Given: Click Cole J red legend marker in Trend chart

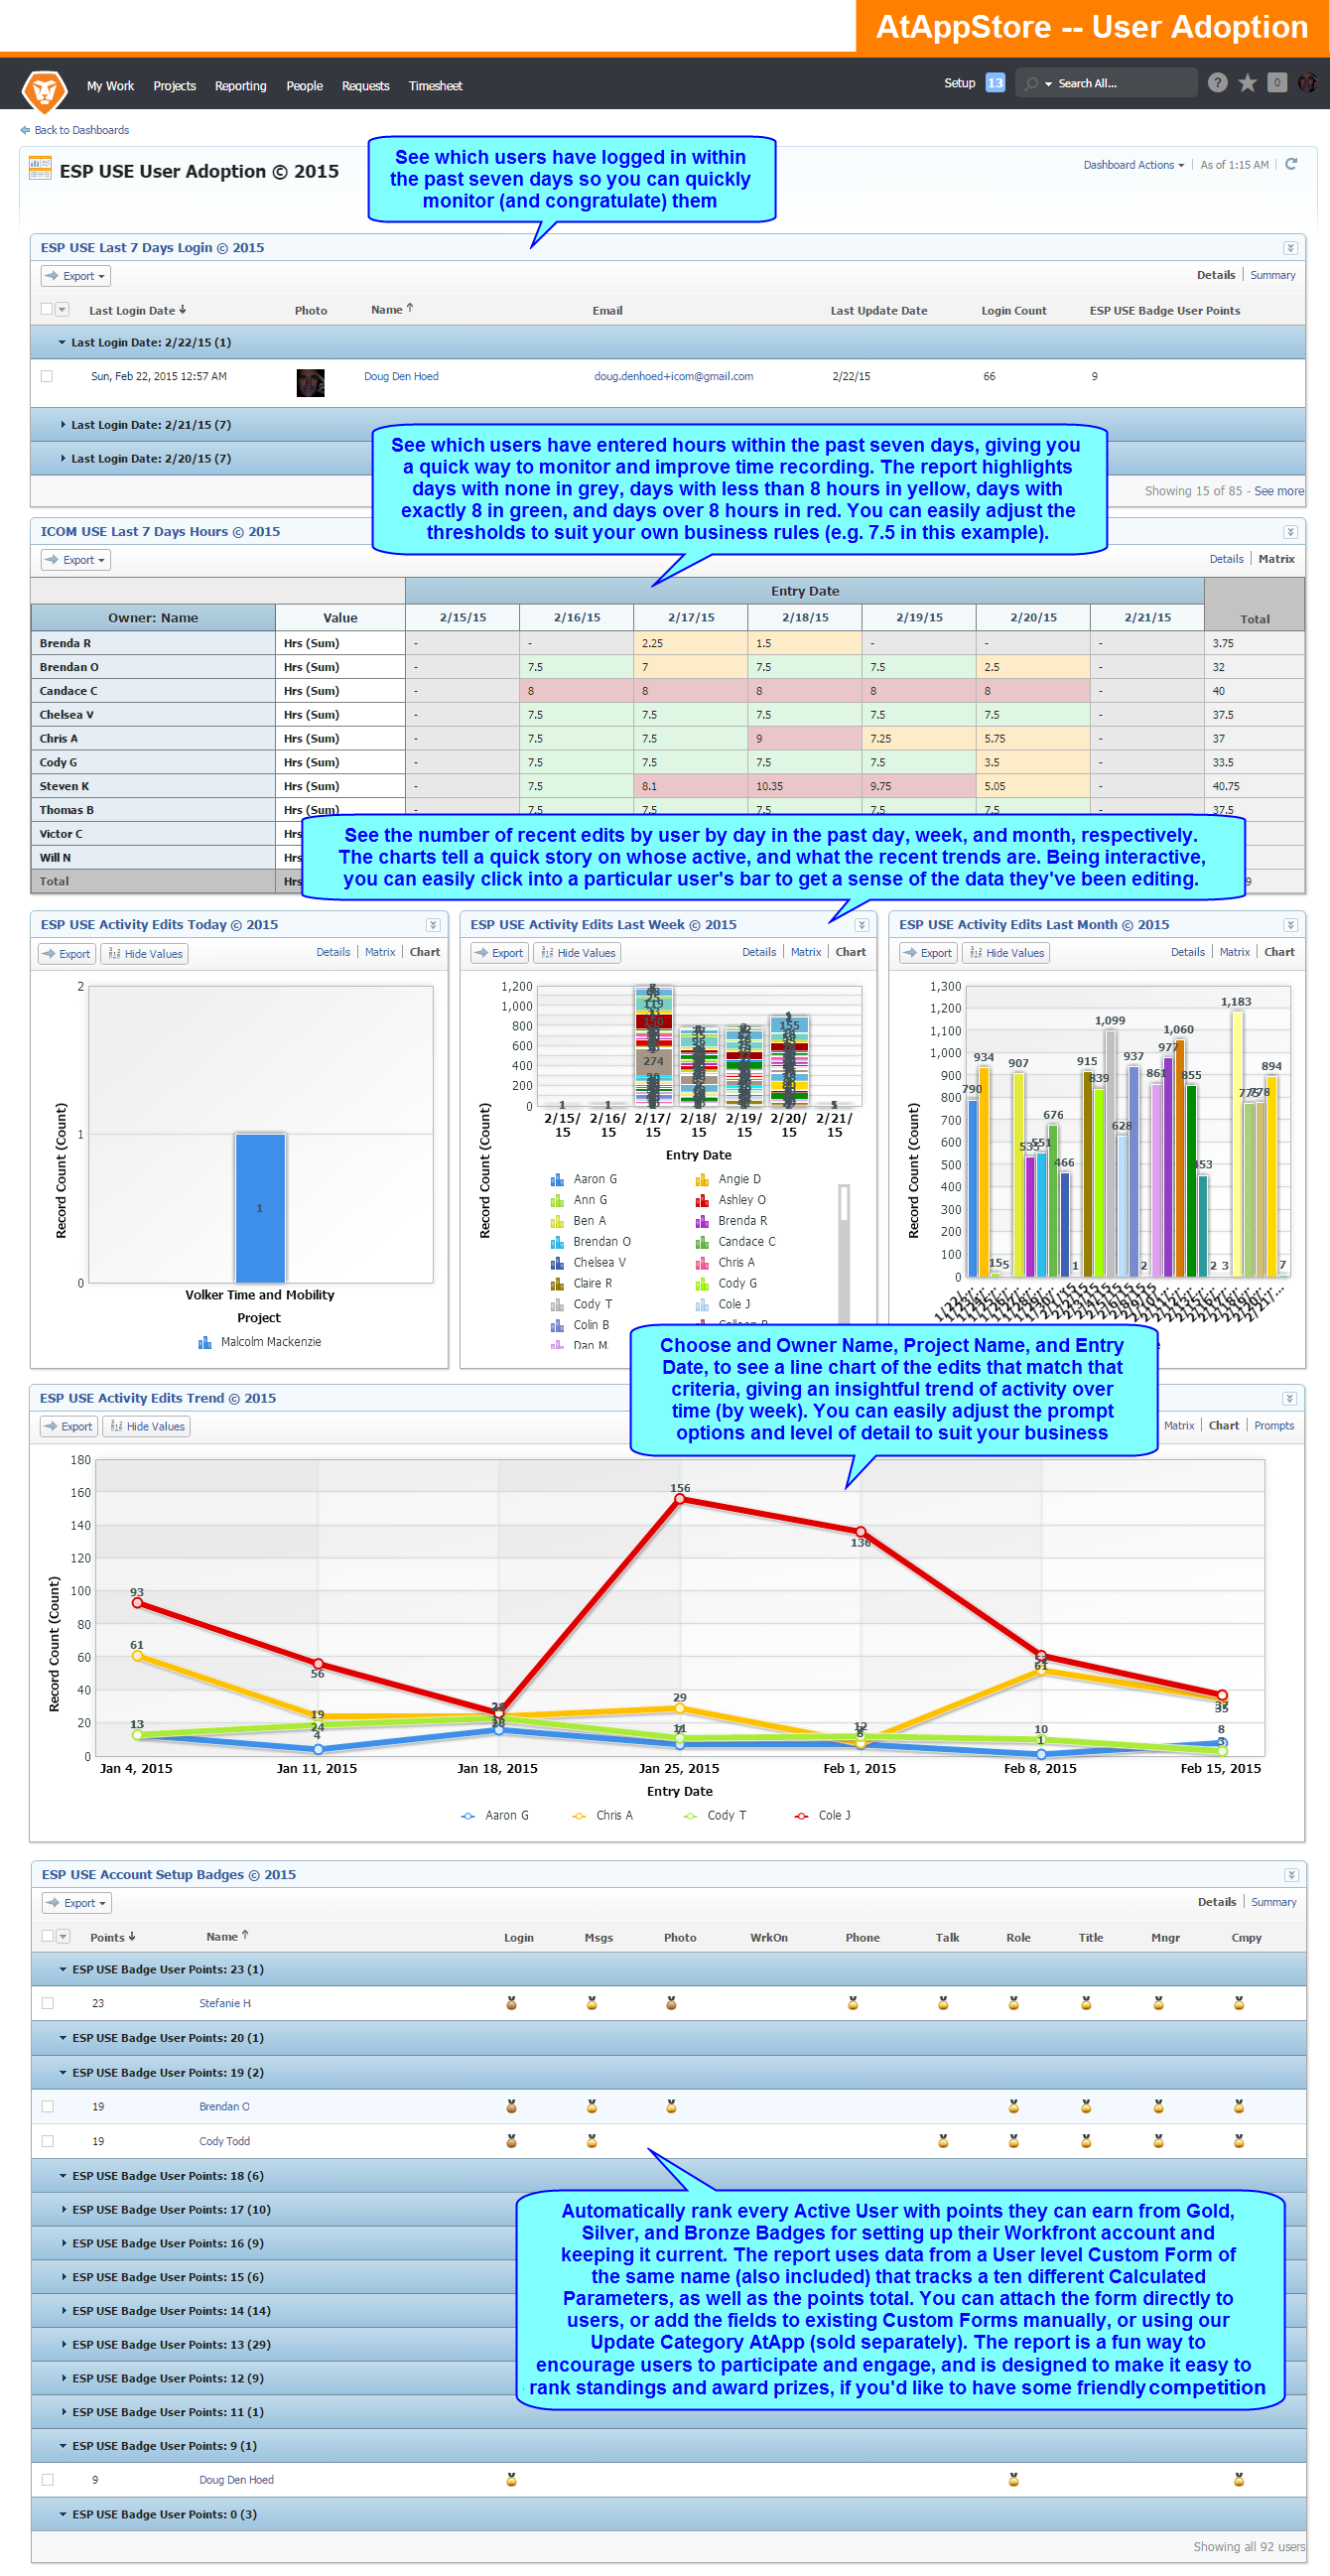Looking at the screenshot, I should (x=801, y=1816).
